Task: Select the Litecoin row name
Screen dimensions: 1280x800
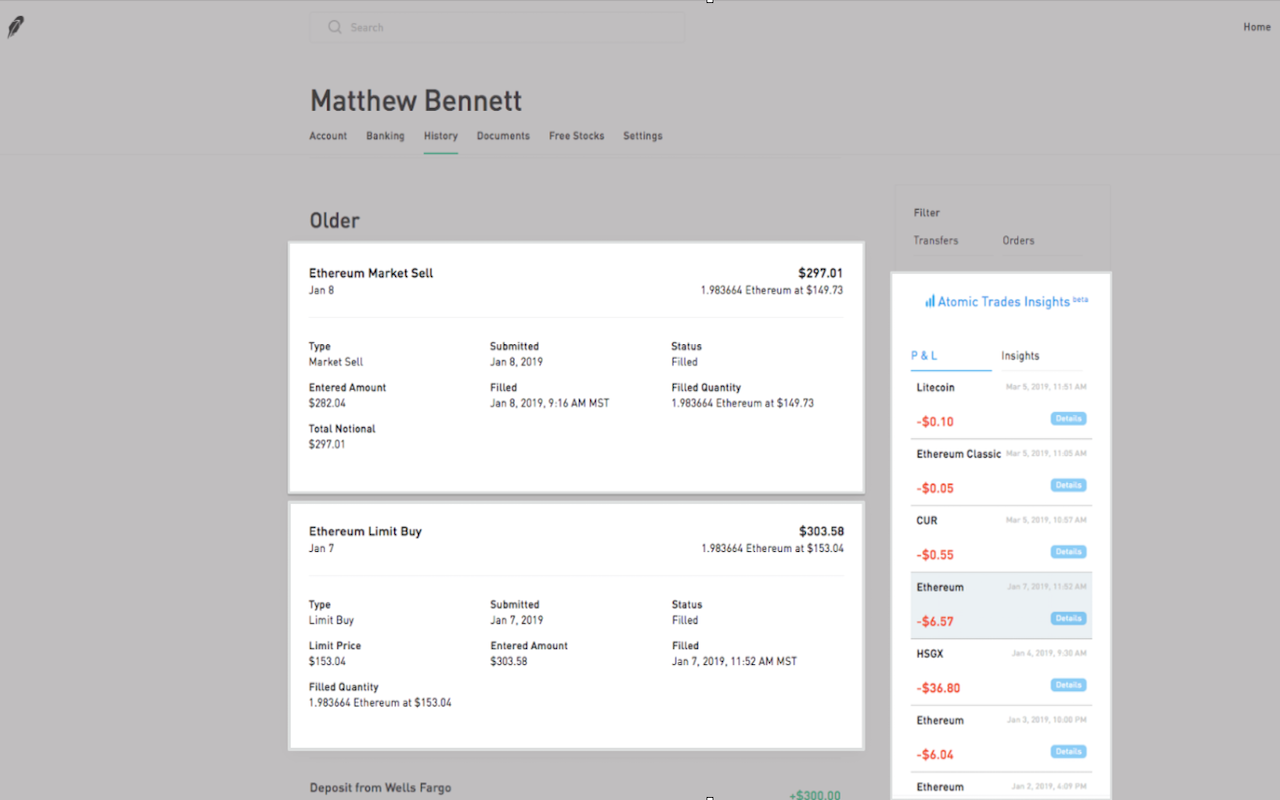Action: [936, 387]
